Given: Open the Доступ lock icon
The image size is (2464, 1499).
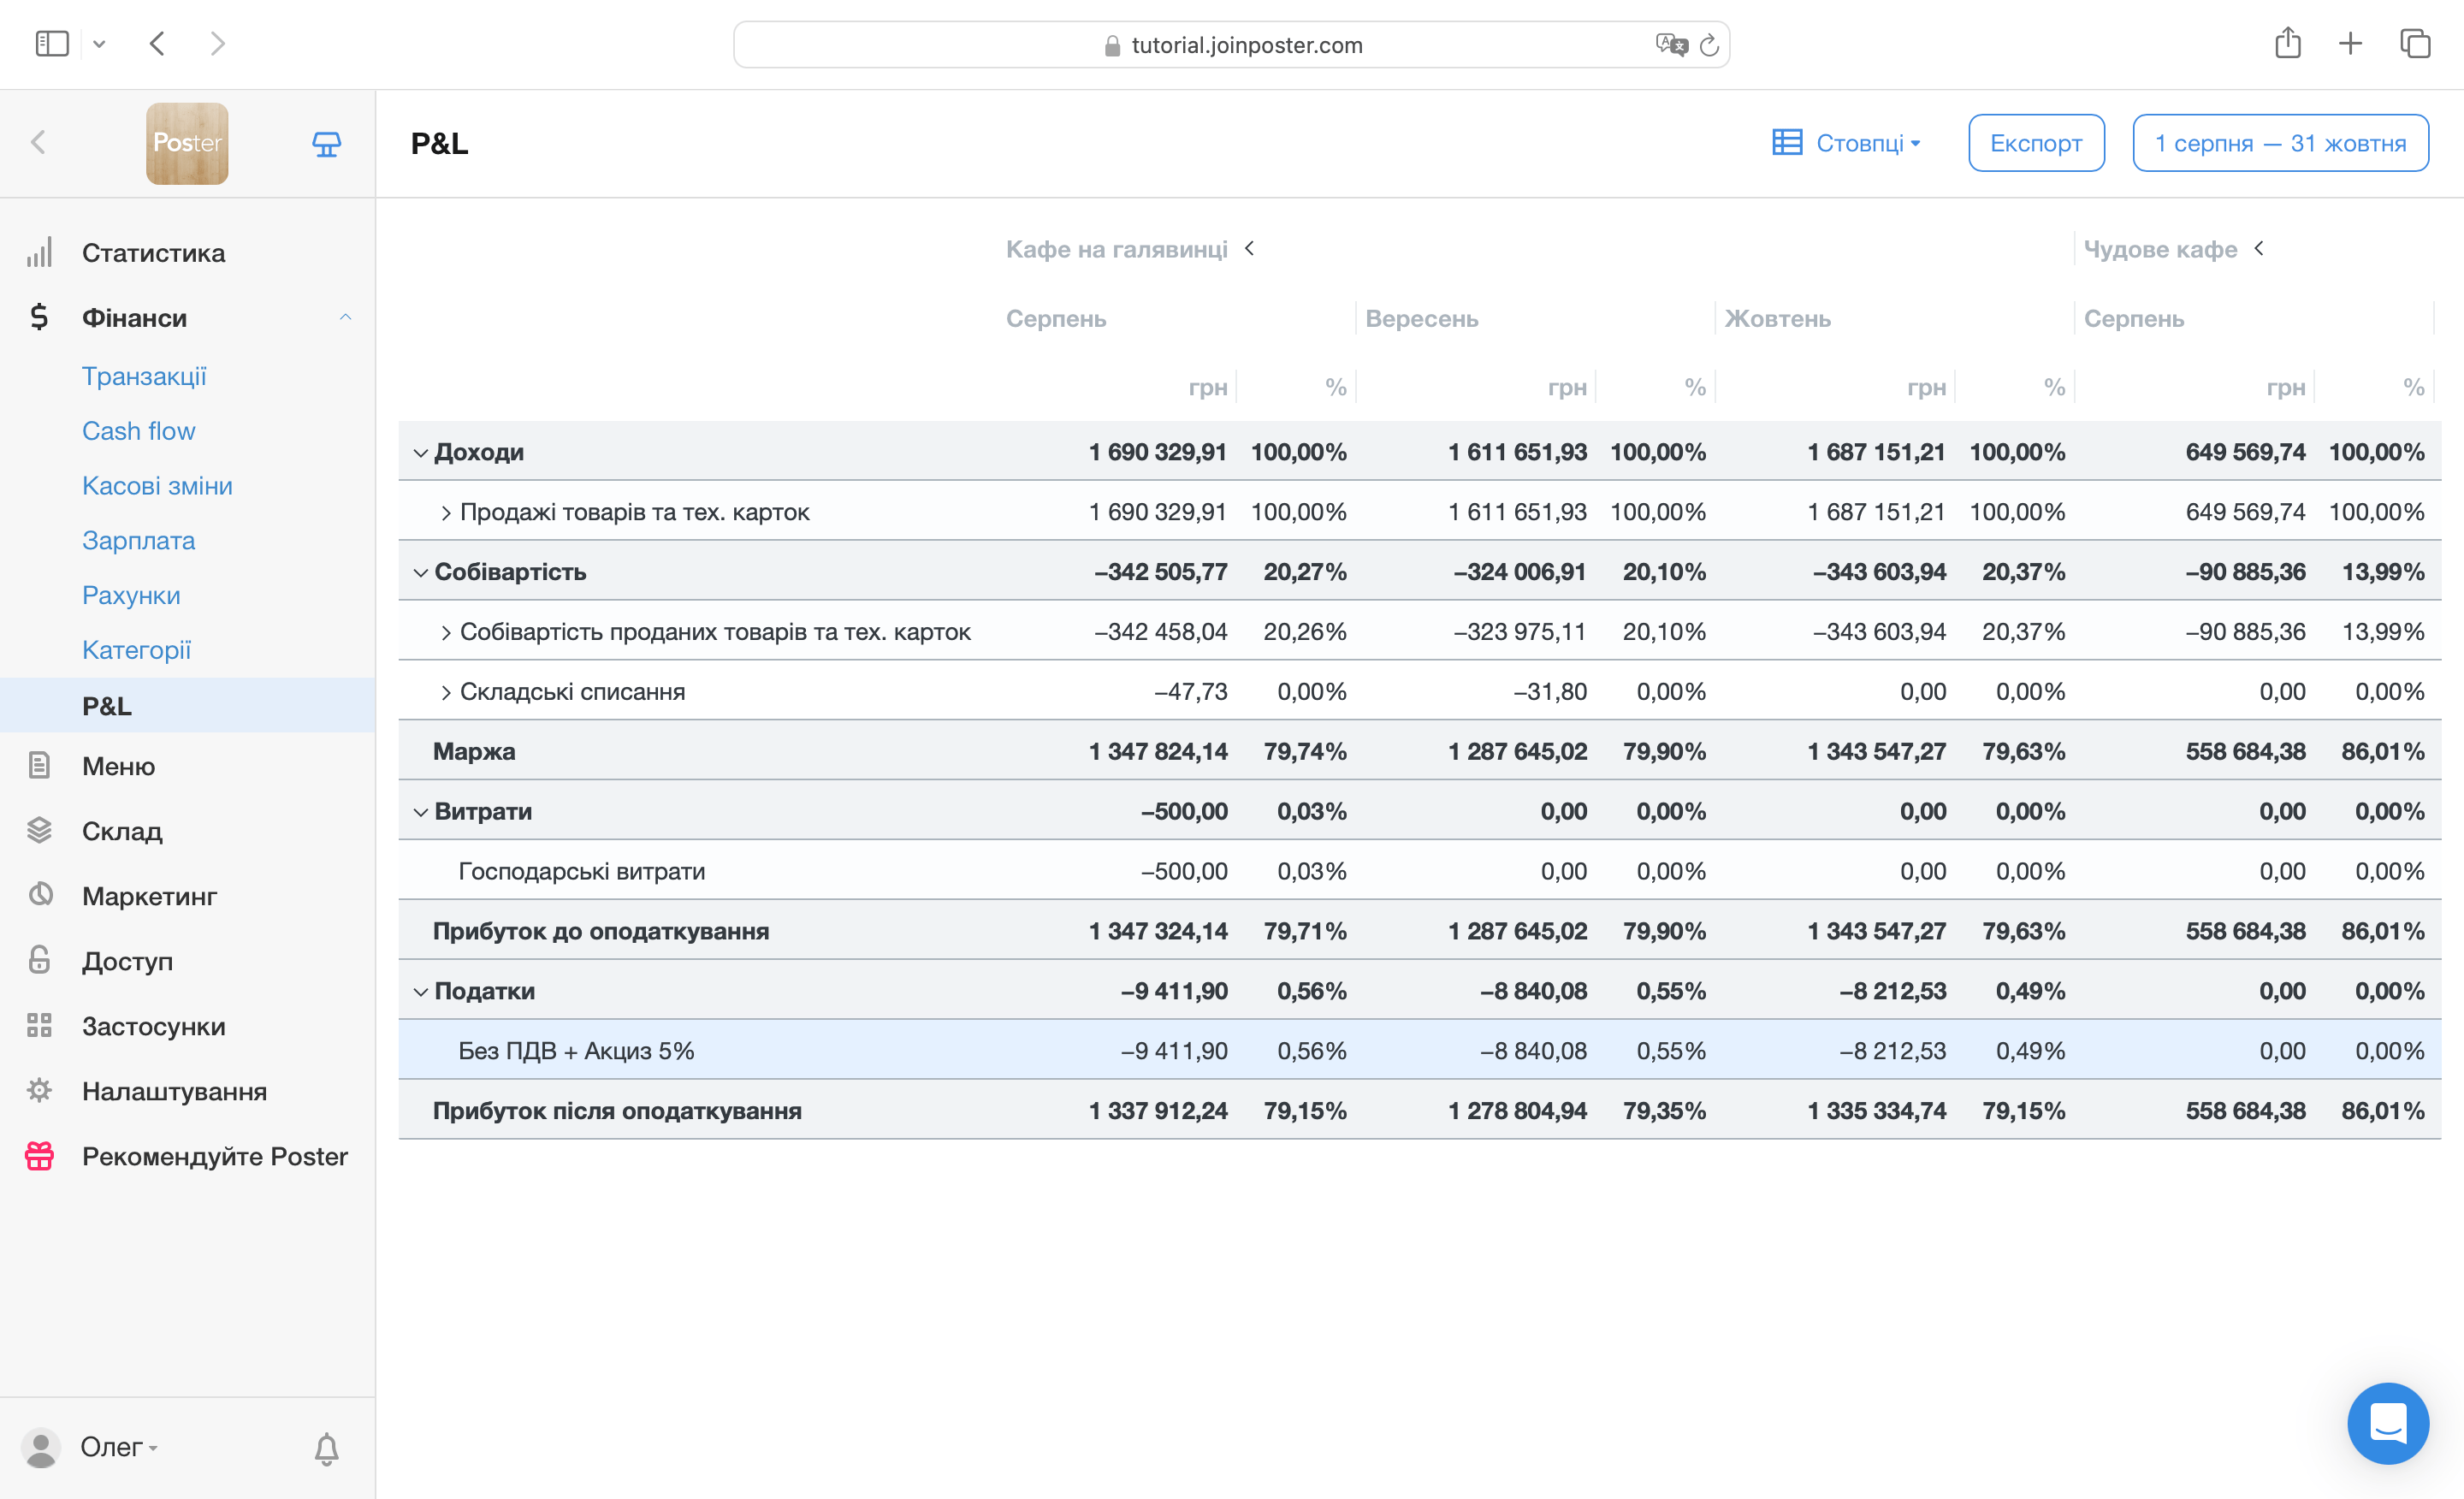Looking at the screenshot, I should tap(39, 960).
